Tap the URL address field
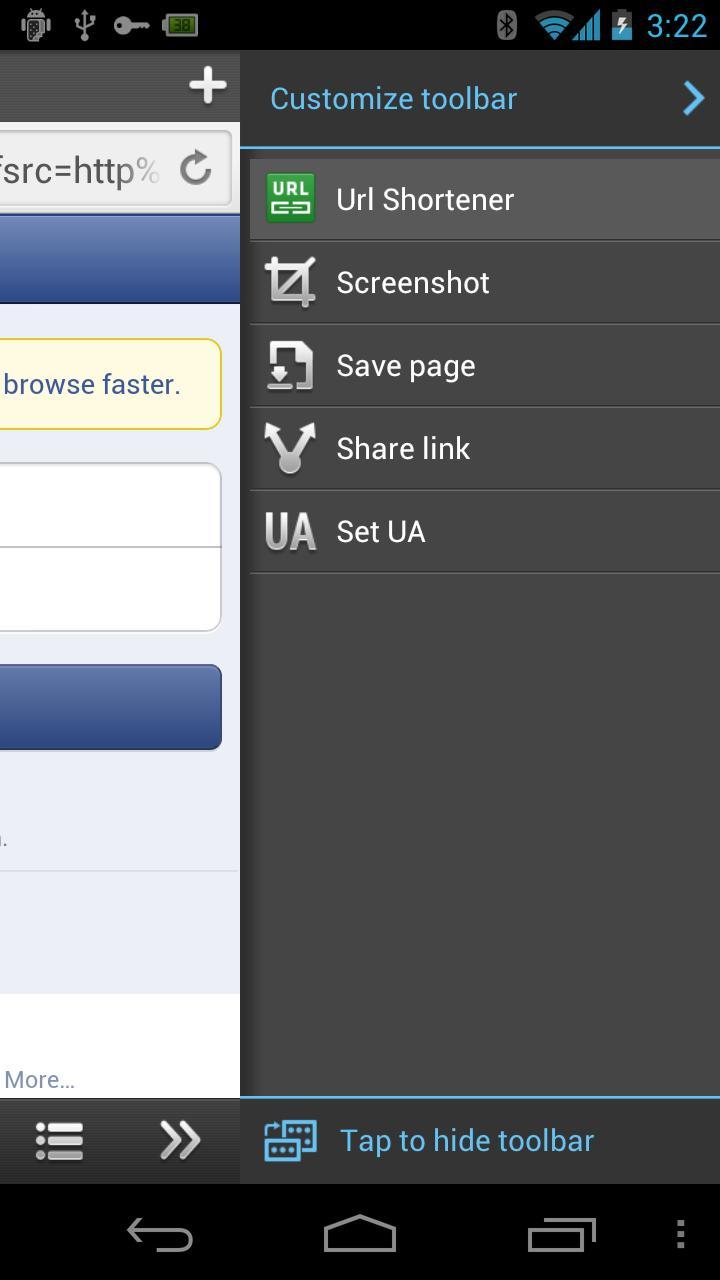This screenshot has width=720, height=1280. point(80,169)
